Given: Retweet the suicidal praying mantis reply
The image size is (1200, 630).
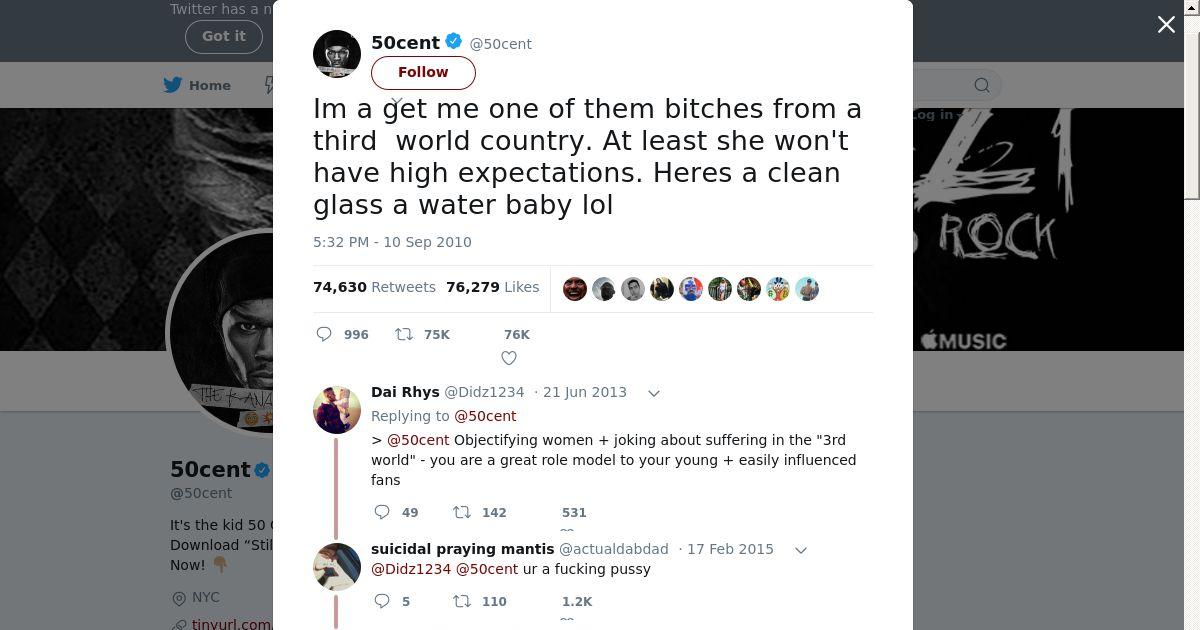Looking at the screenshot, I should coord(462,601).
